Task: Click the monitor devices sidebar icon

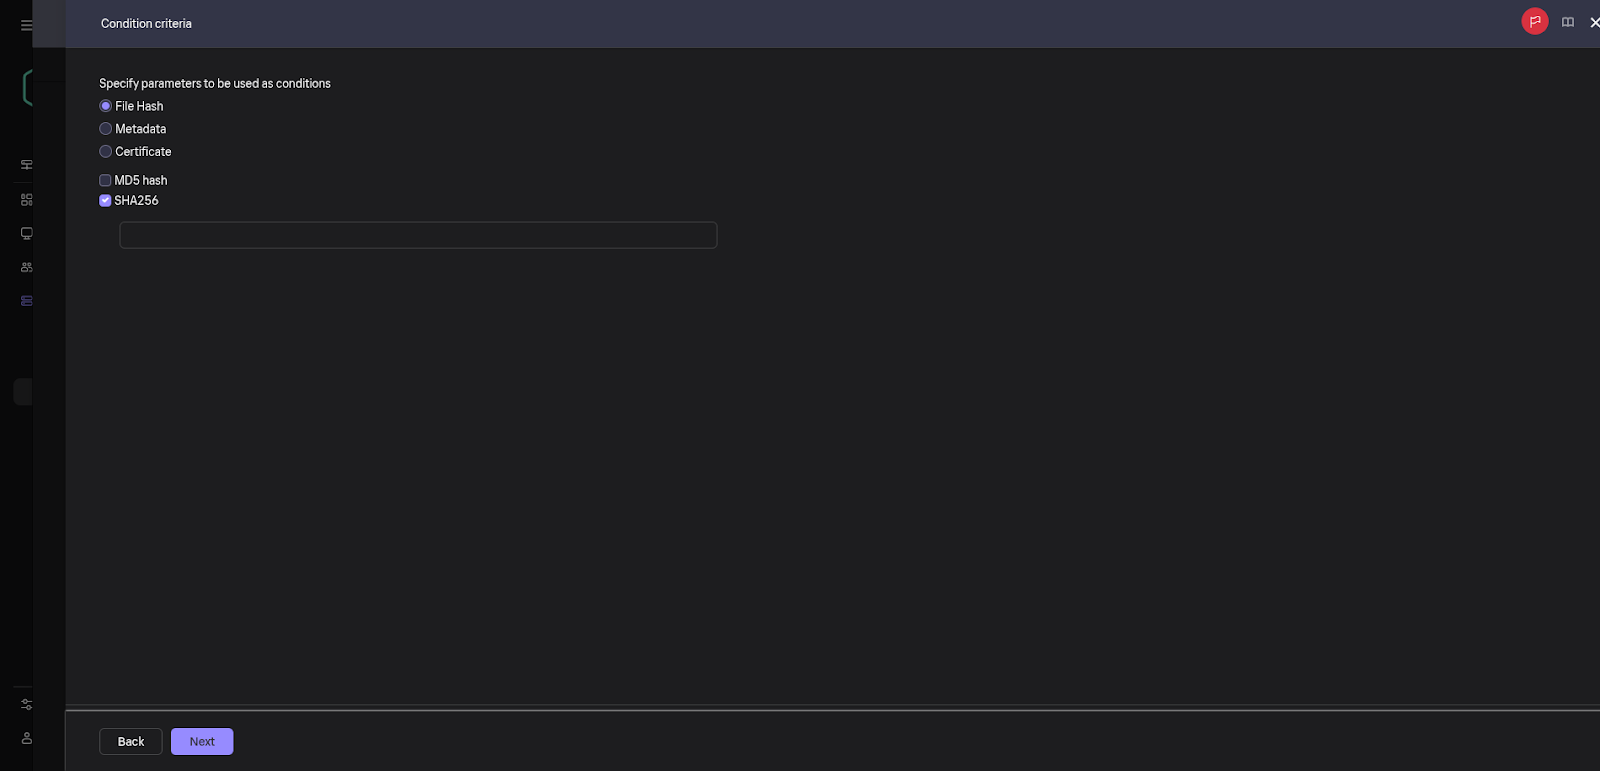Action: point(27,234)
